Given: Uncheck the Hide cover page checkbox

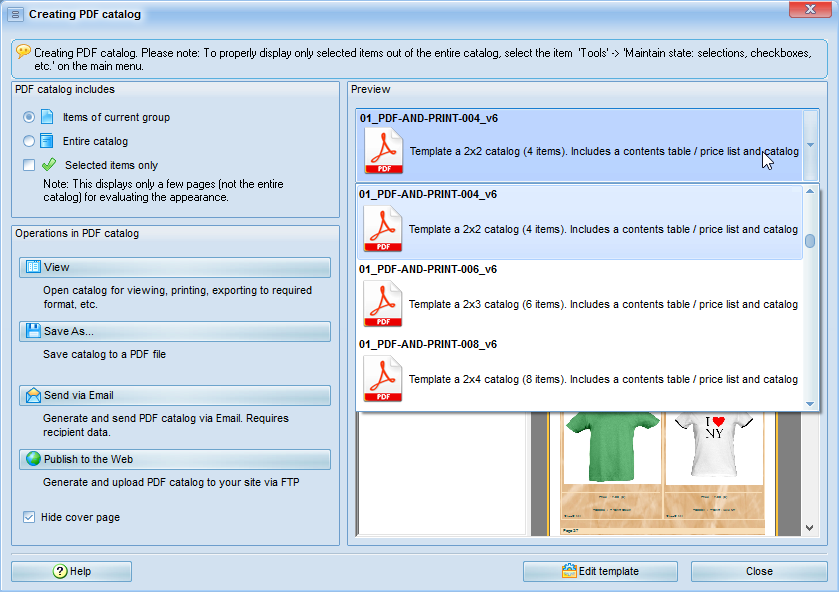Looking at the screenshot, I should (x=29, y=517).
